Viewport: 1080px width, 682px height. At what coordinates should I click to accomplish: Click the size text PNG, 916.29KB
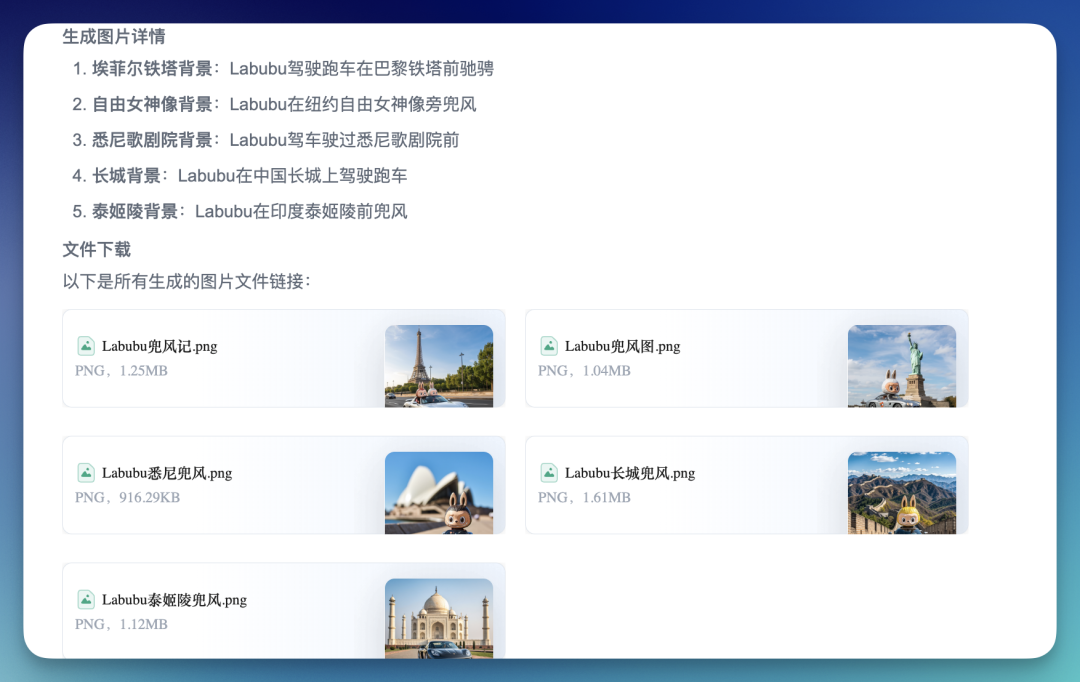pyautogui.click(x=127, y=497)
